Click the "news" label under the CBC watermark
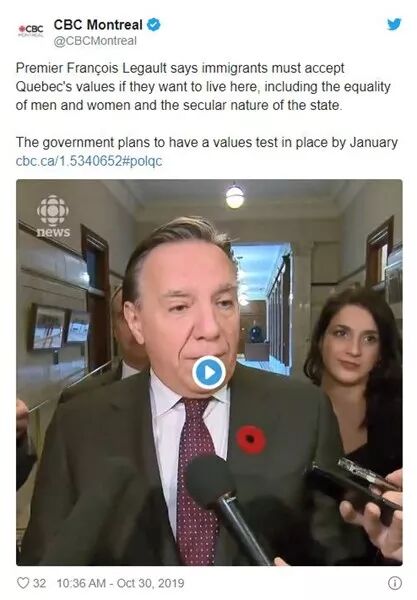 pyautogui.click(x=53, y=232)
